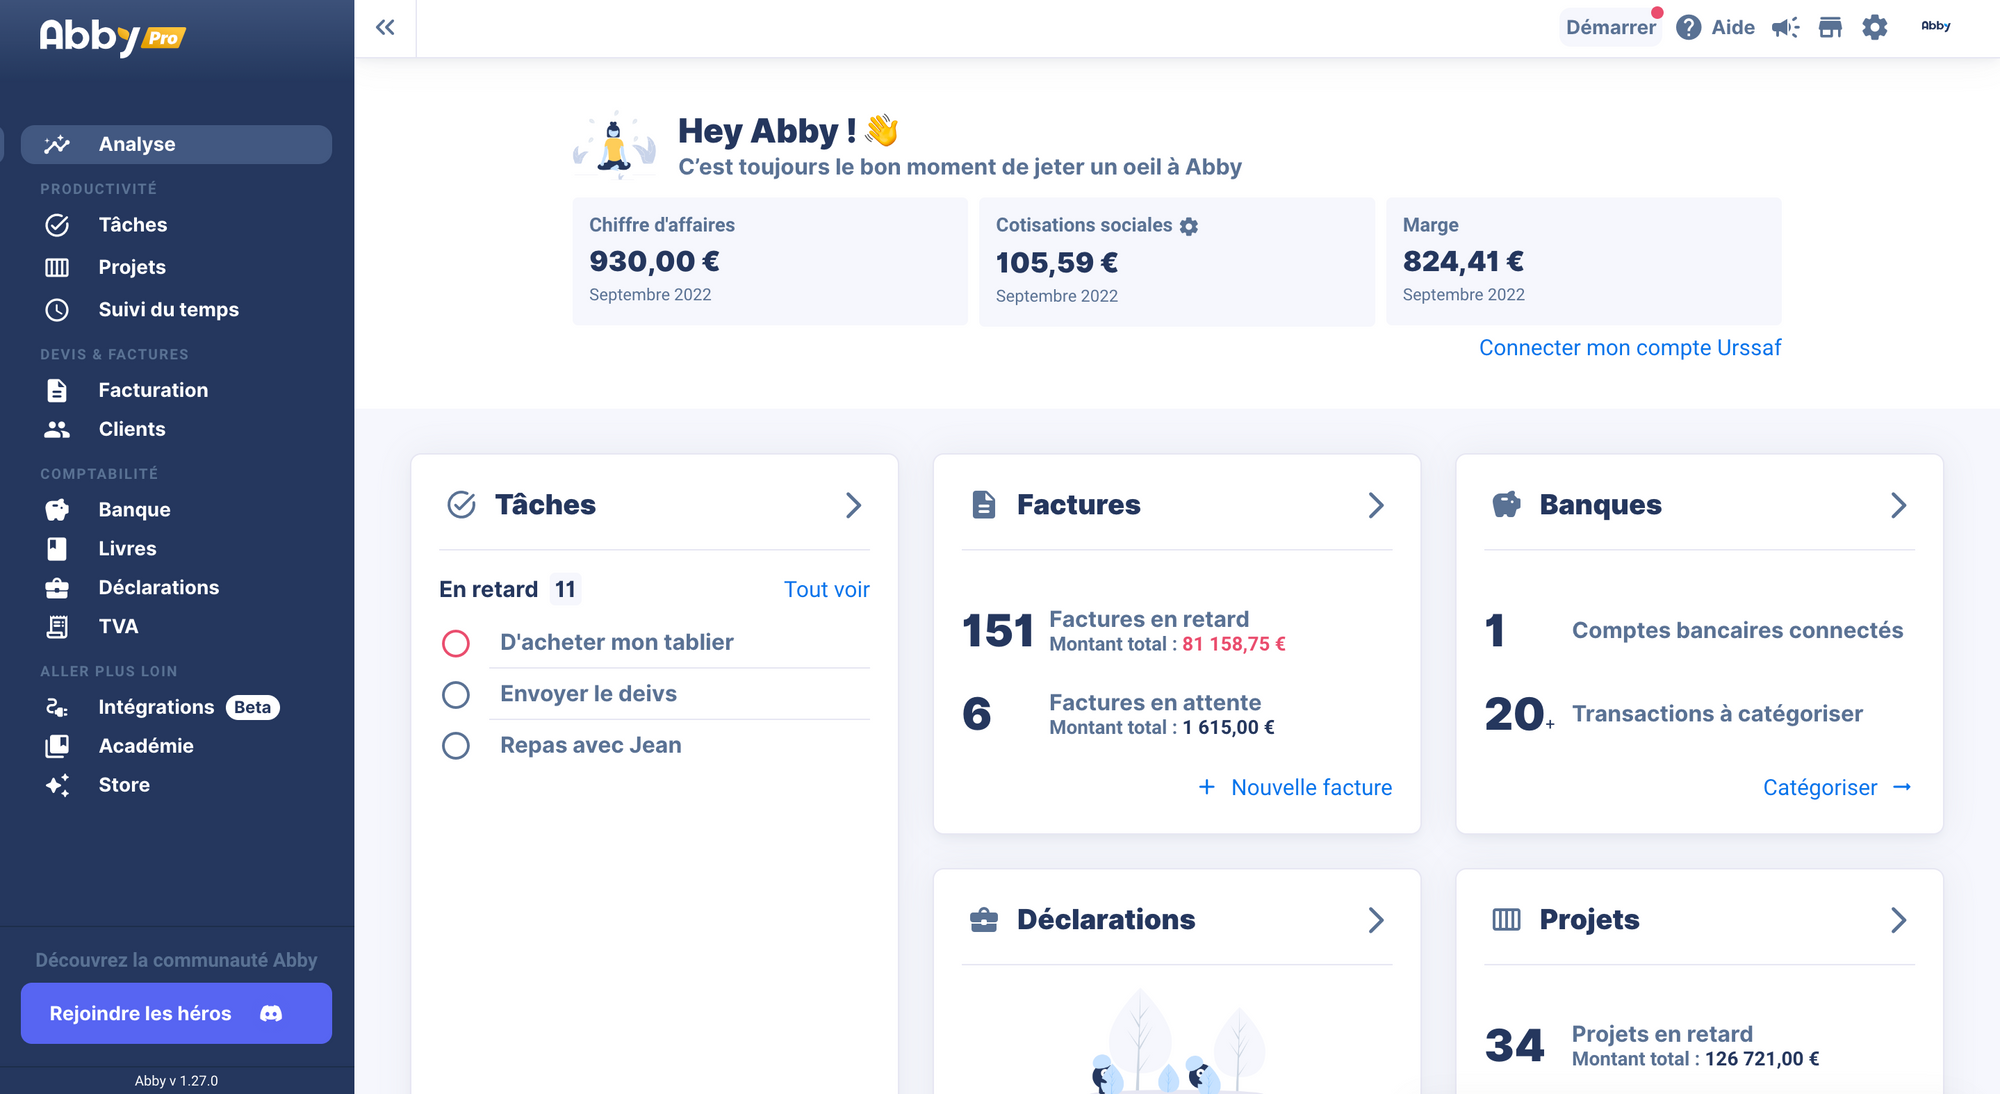Click the clock icon next to Suivi du temps
The width and height of the screenshot is (2000, 1094).
point(57,310)
